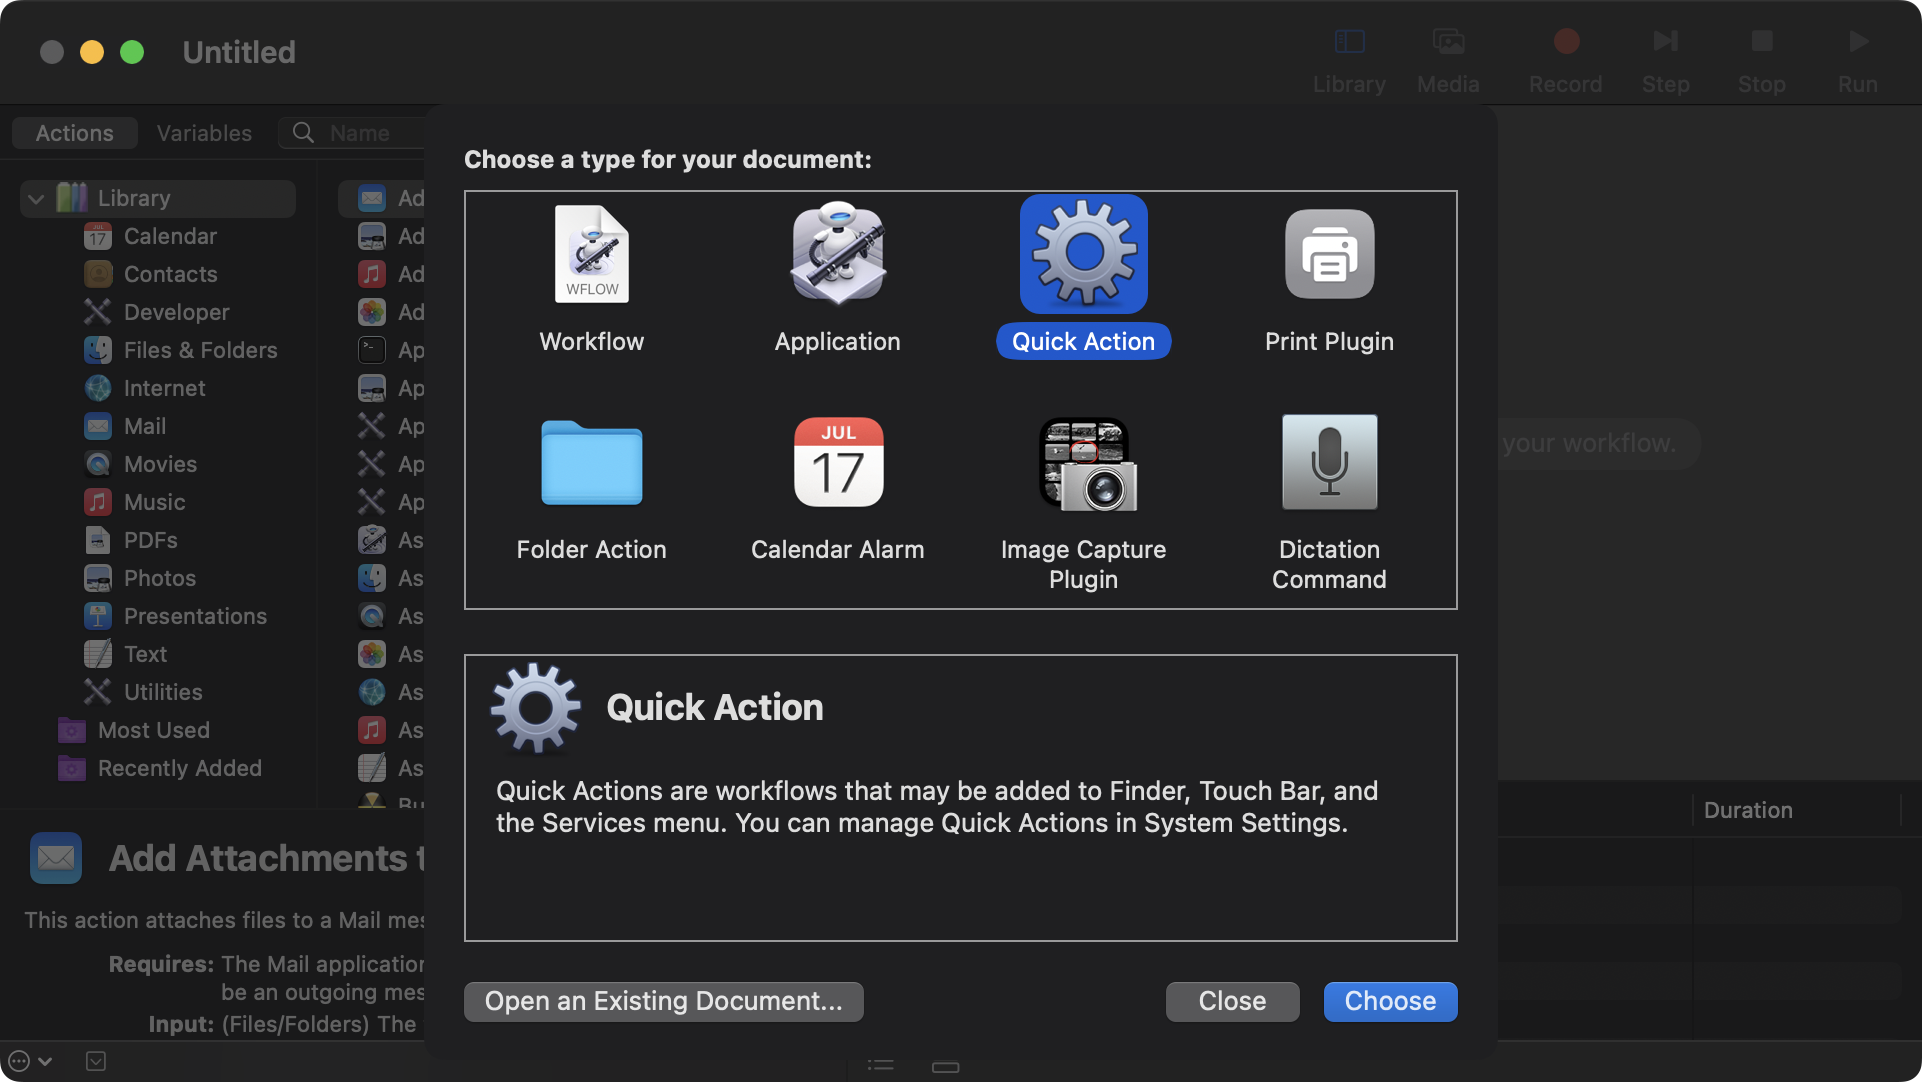
Task: Select the Mail category in the sidebar
Action: click(x=143, y=425)
